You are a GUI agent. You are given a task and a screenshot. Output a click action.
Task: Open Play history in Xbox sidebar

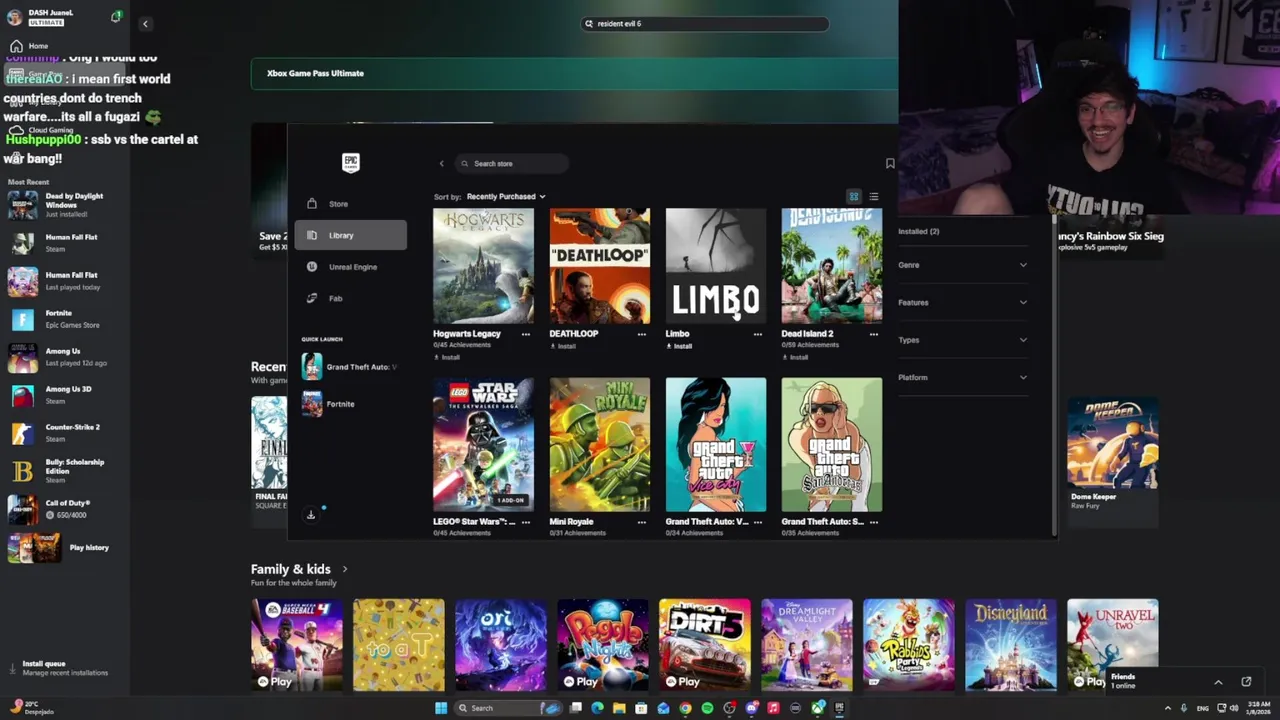click(x=65, y=547)
